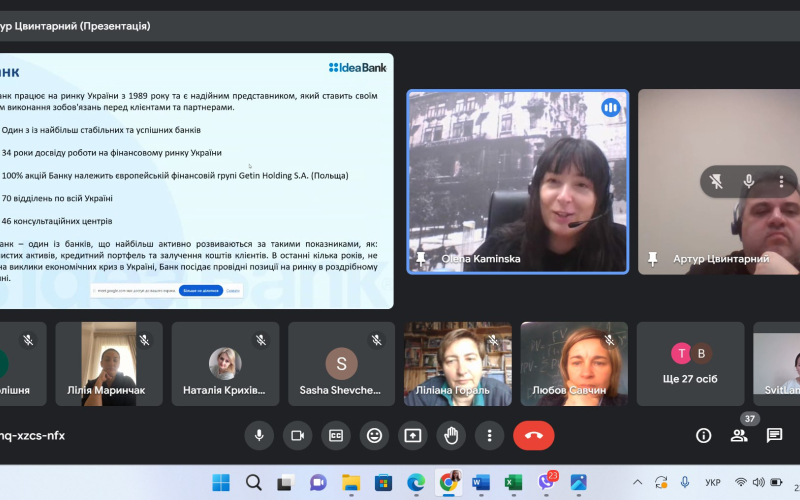Raise your hand in the meeting

(451, 436)
